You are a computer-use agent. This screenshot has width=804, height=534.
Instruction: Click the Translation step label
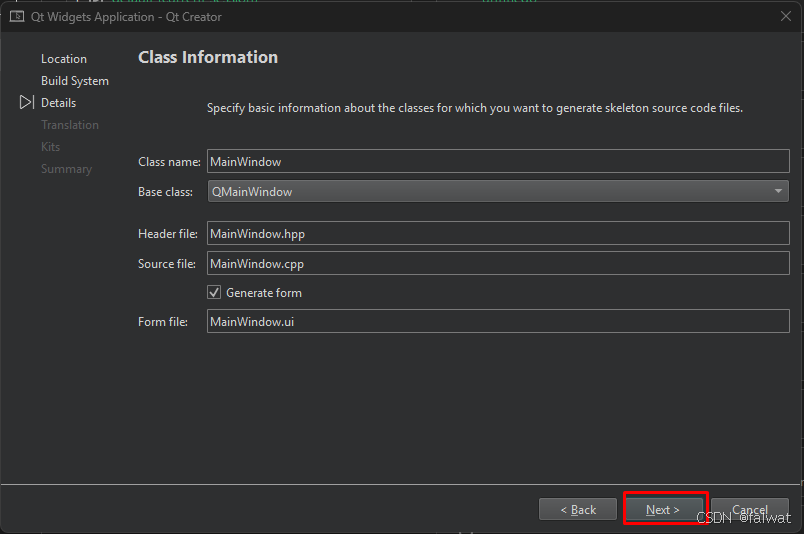70,125
